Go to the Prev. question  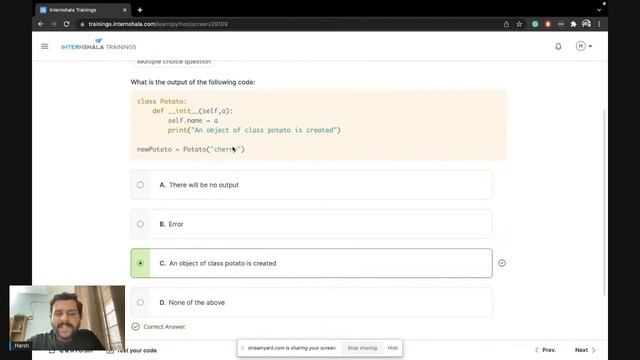point(545,350)
